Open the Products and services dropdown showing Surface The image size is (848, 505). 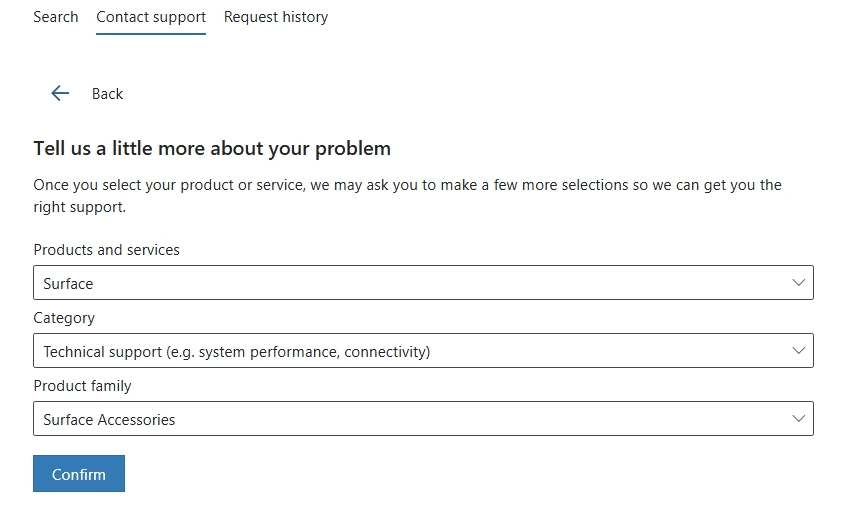click(x=422, y=283)
